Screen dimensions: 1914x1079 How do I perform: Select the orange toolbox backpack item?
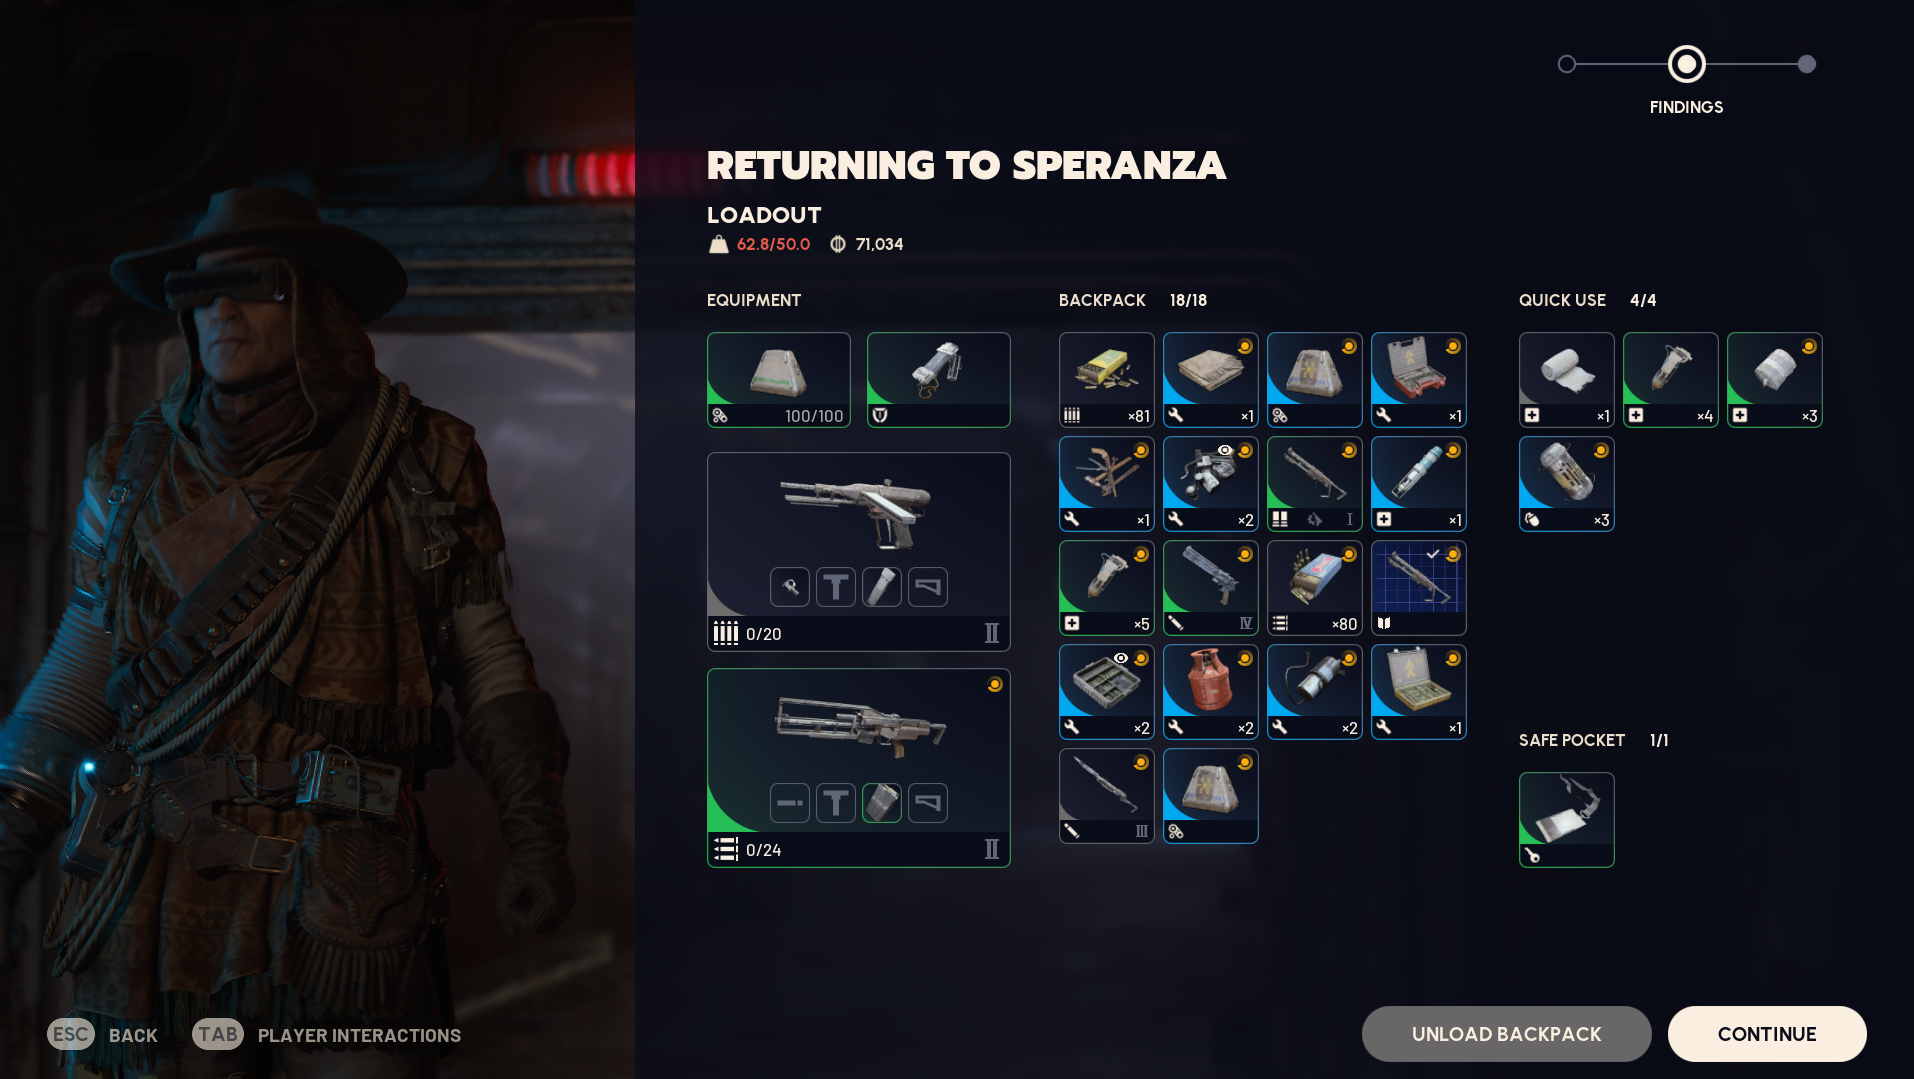pos(1418,380)
